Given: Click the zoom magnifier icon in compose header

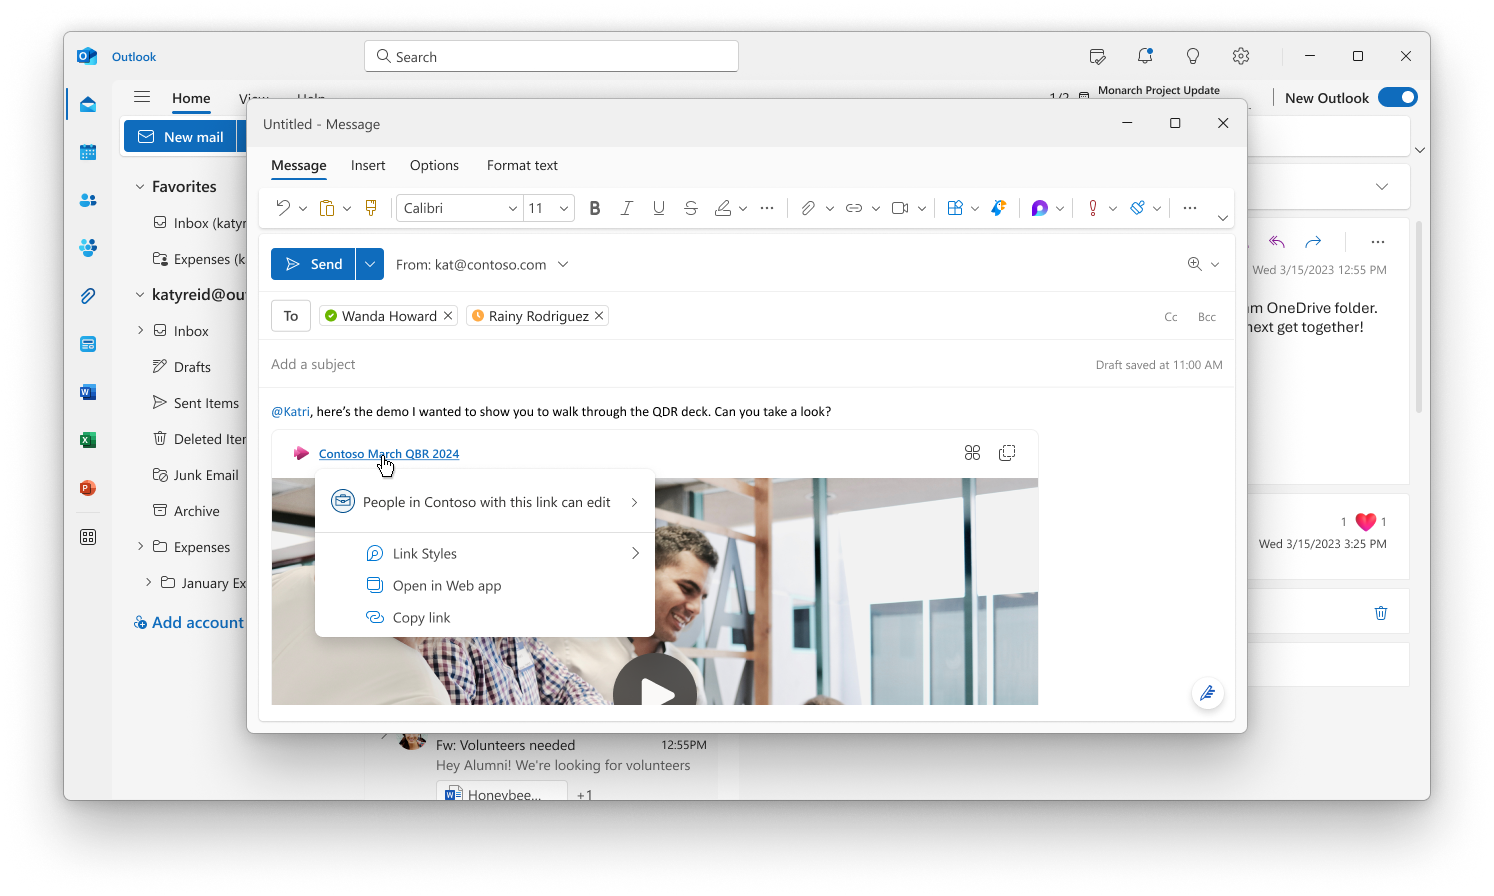Looking at the screenshot, I should click(1195, 264).
